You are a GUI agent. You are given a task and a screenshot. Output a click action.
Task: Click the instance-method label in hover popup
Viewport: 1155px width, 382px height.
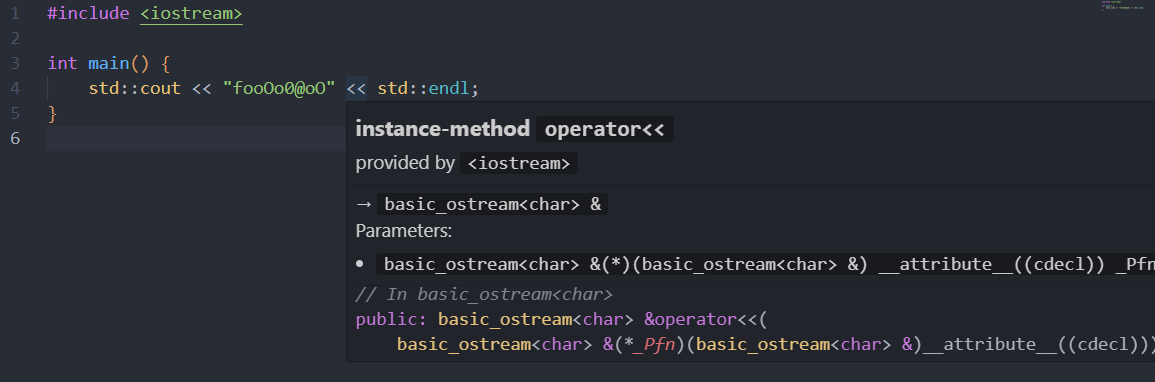443,130
